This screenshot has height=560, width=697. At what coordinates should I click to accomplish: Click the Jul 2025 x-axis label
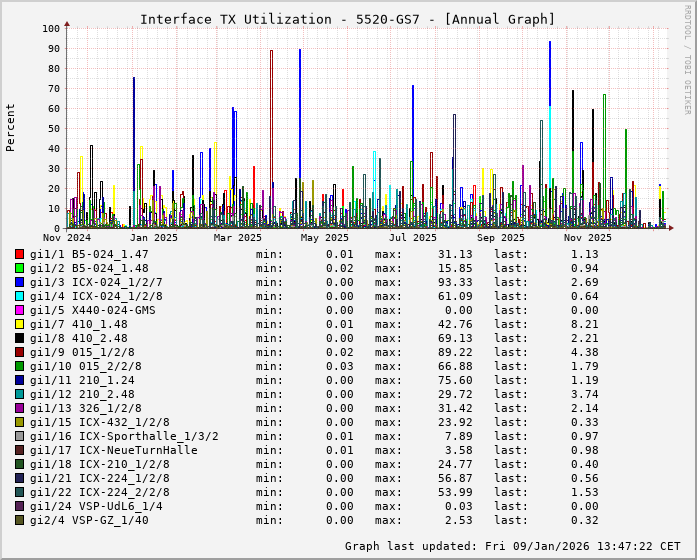[x=413, y=238]
